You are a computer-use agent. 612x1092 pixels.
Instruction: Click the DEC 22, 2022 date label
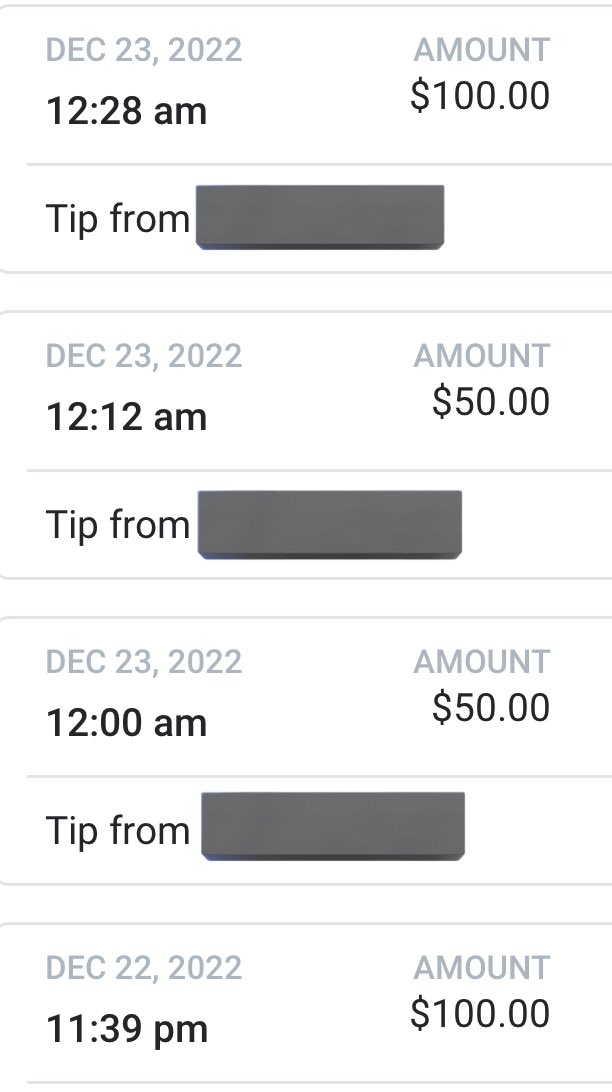pyautogui.click(x=144, y=967)
